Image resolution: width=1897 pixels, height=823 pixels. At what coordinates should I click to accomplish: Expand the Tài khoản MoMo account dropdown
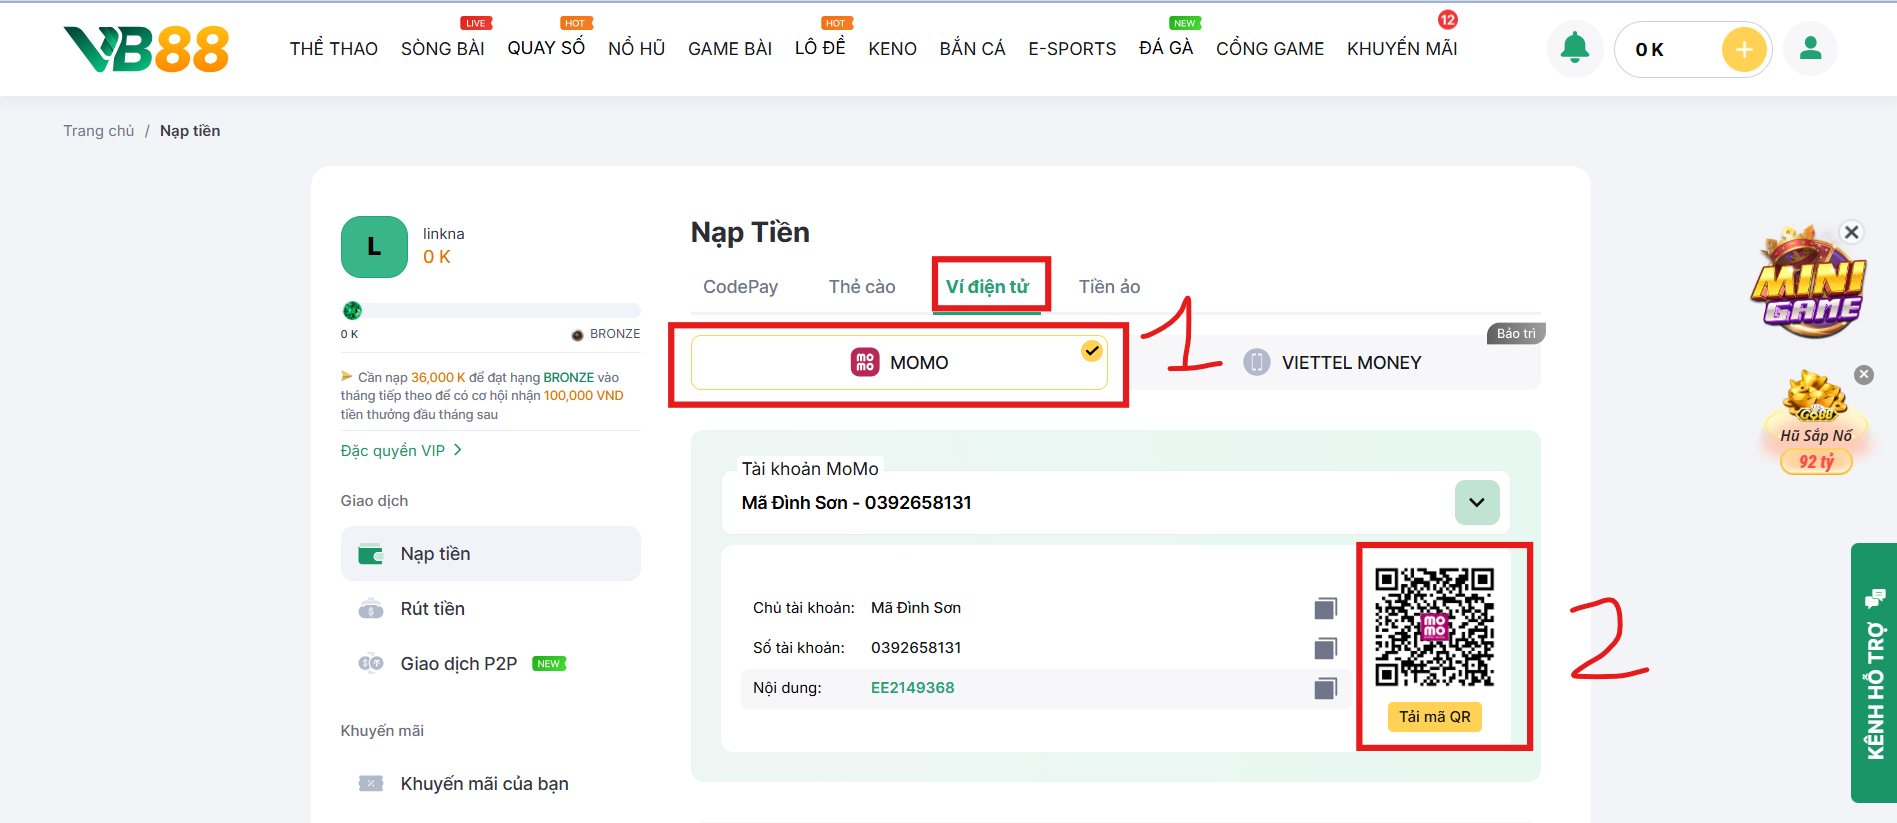coord(1476,502)
